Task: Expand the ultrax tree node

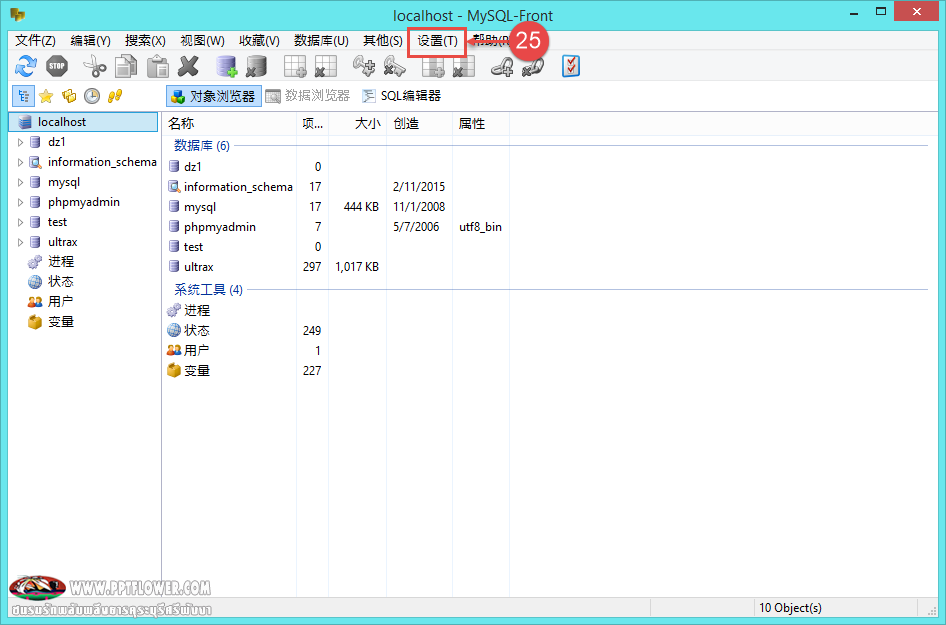Action: [x=21, y=242]
